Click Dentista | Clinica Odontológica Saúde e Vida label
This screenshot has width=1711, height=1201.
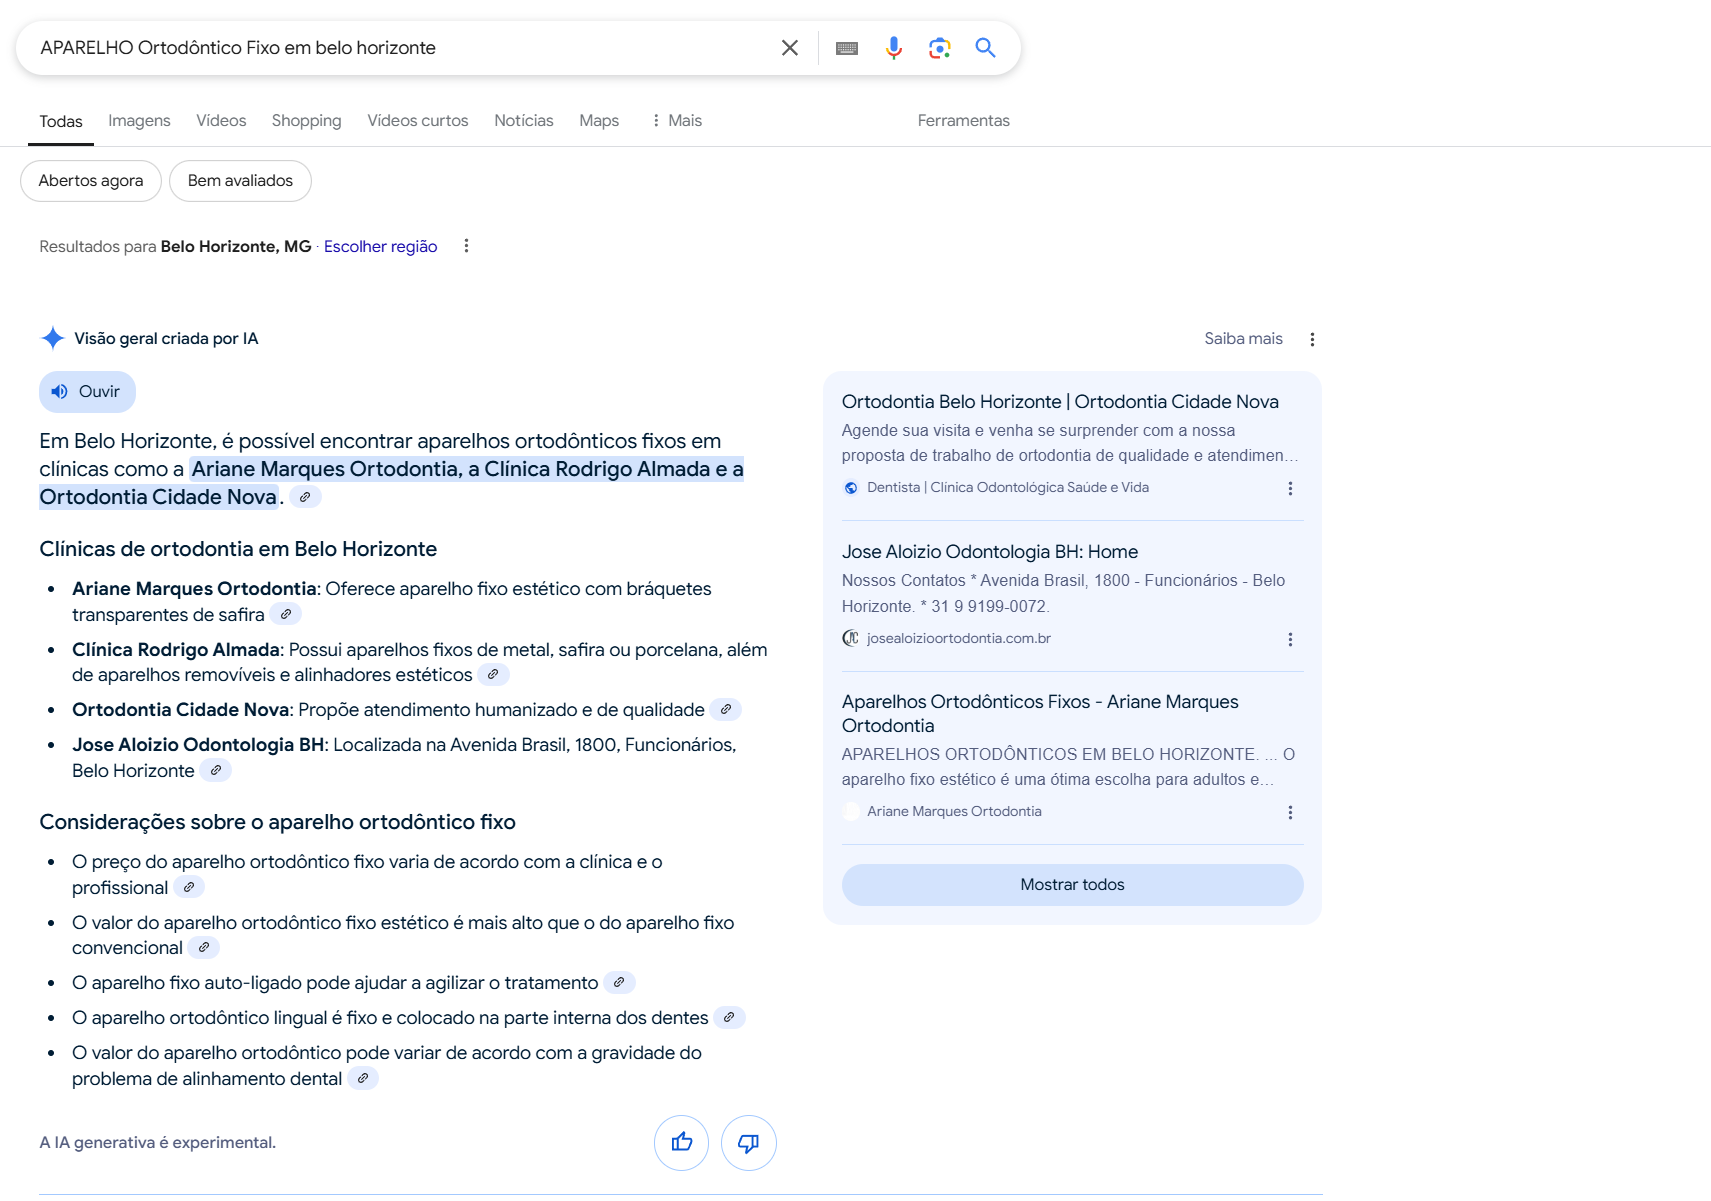pos(1007,487)
